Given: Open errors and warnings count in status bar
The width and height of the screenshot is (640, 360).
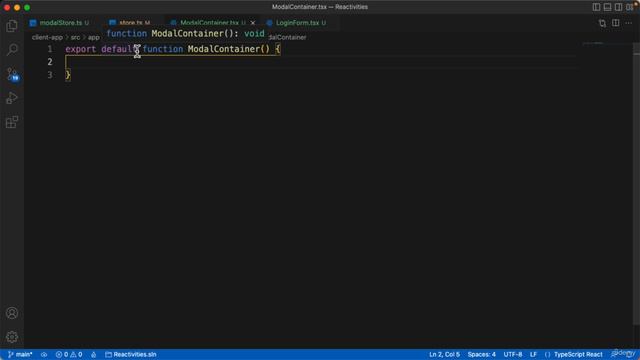Looking at the screenshot, I should pos(69,354).
